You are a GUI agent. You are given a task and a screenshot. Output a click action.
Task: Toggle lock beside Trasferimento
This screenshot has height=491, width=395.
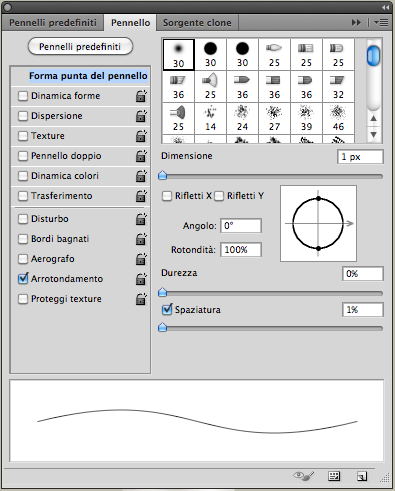pos(141,196)
